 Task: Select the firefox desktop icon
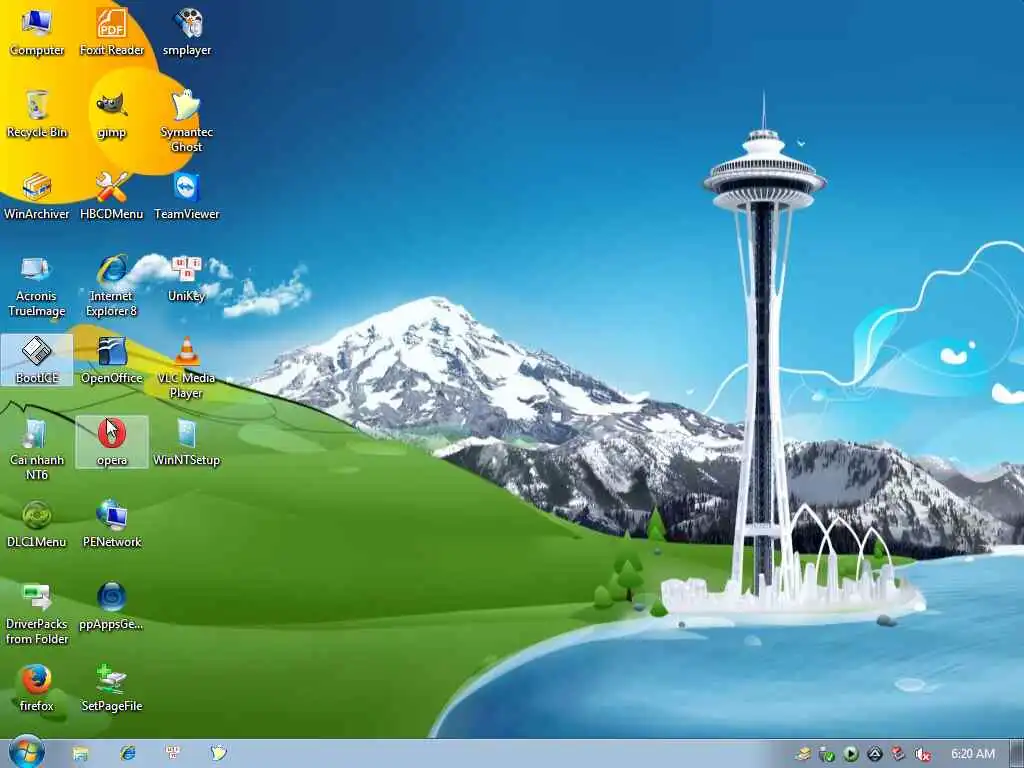point(37,688)
